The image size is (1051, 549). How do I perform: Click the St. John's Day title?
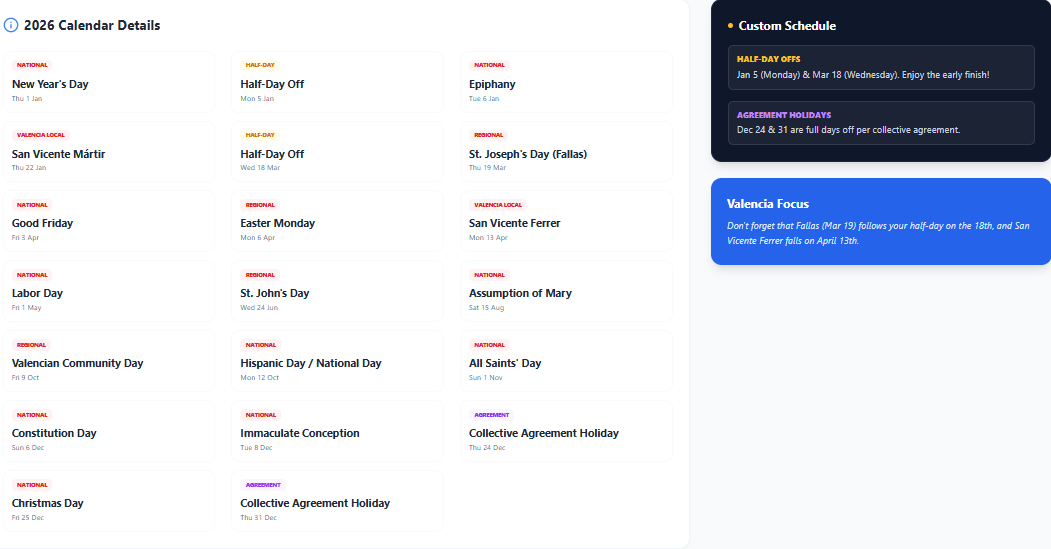pos(275,293)
